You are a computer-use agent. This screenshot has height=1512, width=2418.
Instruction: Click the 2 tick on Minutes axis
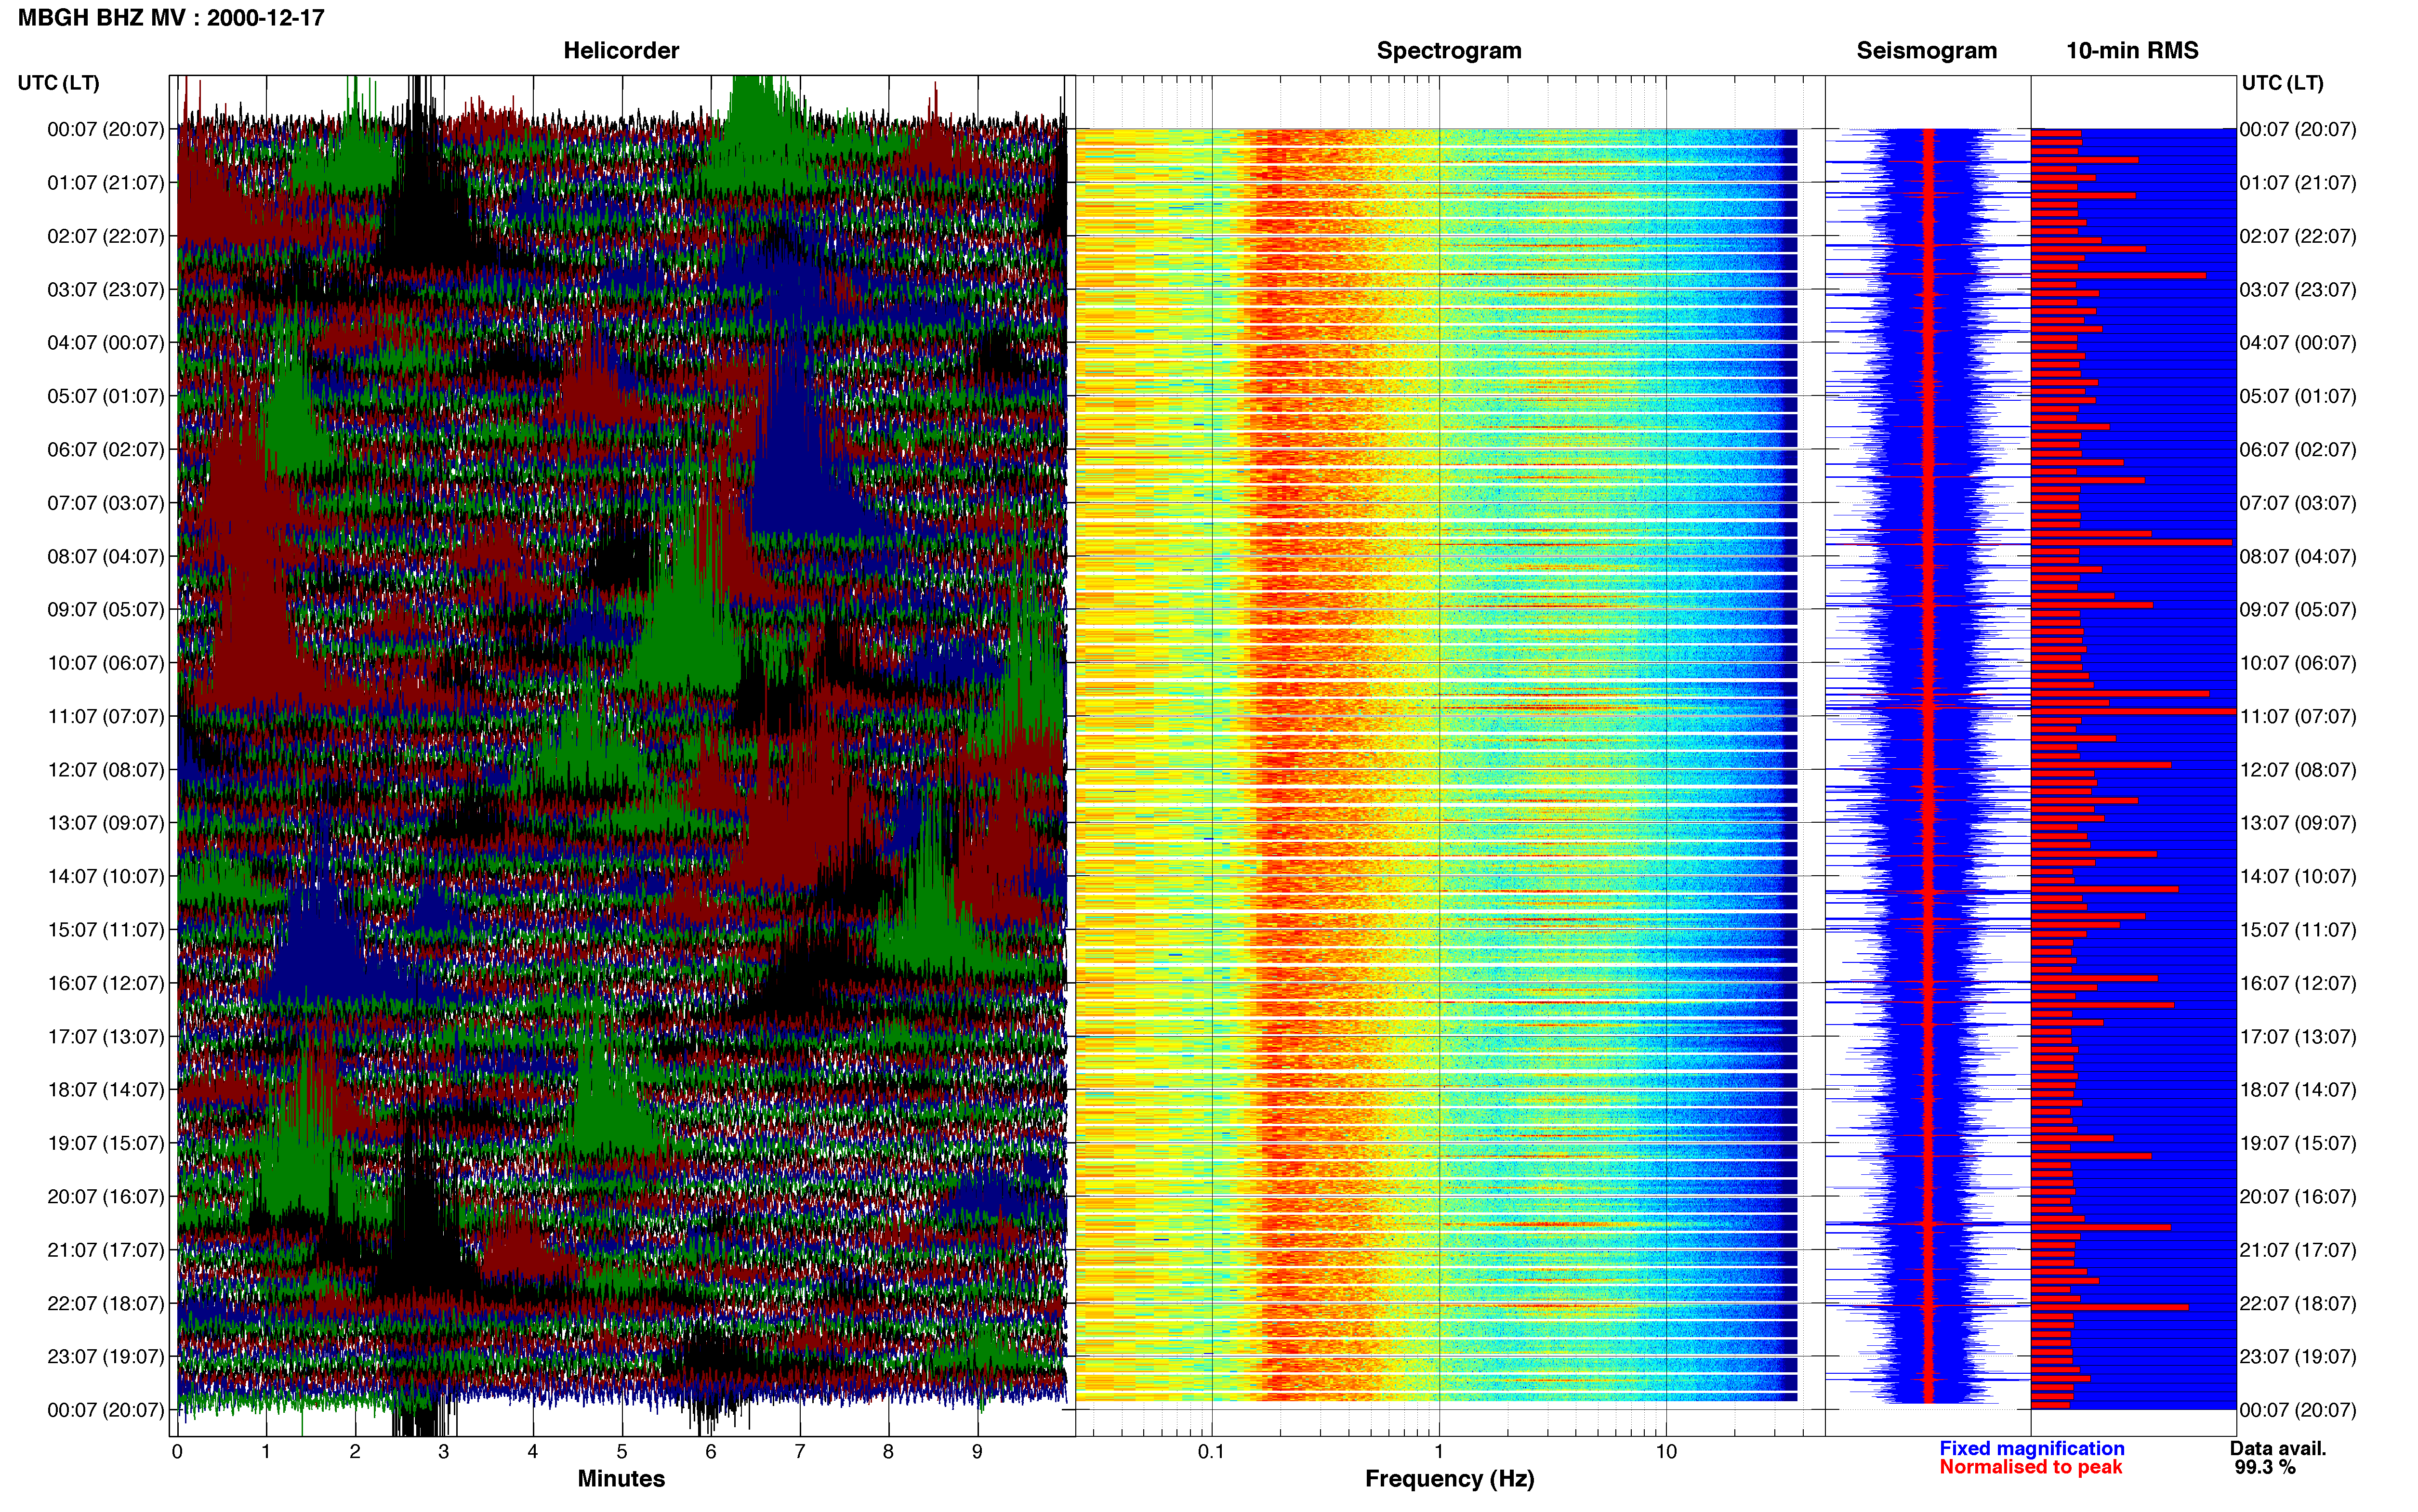(x=355, y=1452)
